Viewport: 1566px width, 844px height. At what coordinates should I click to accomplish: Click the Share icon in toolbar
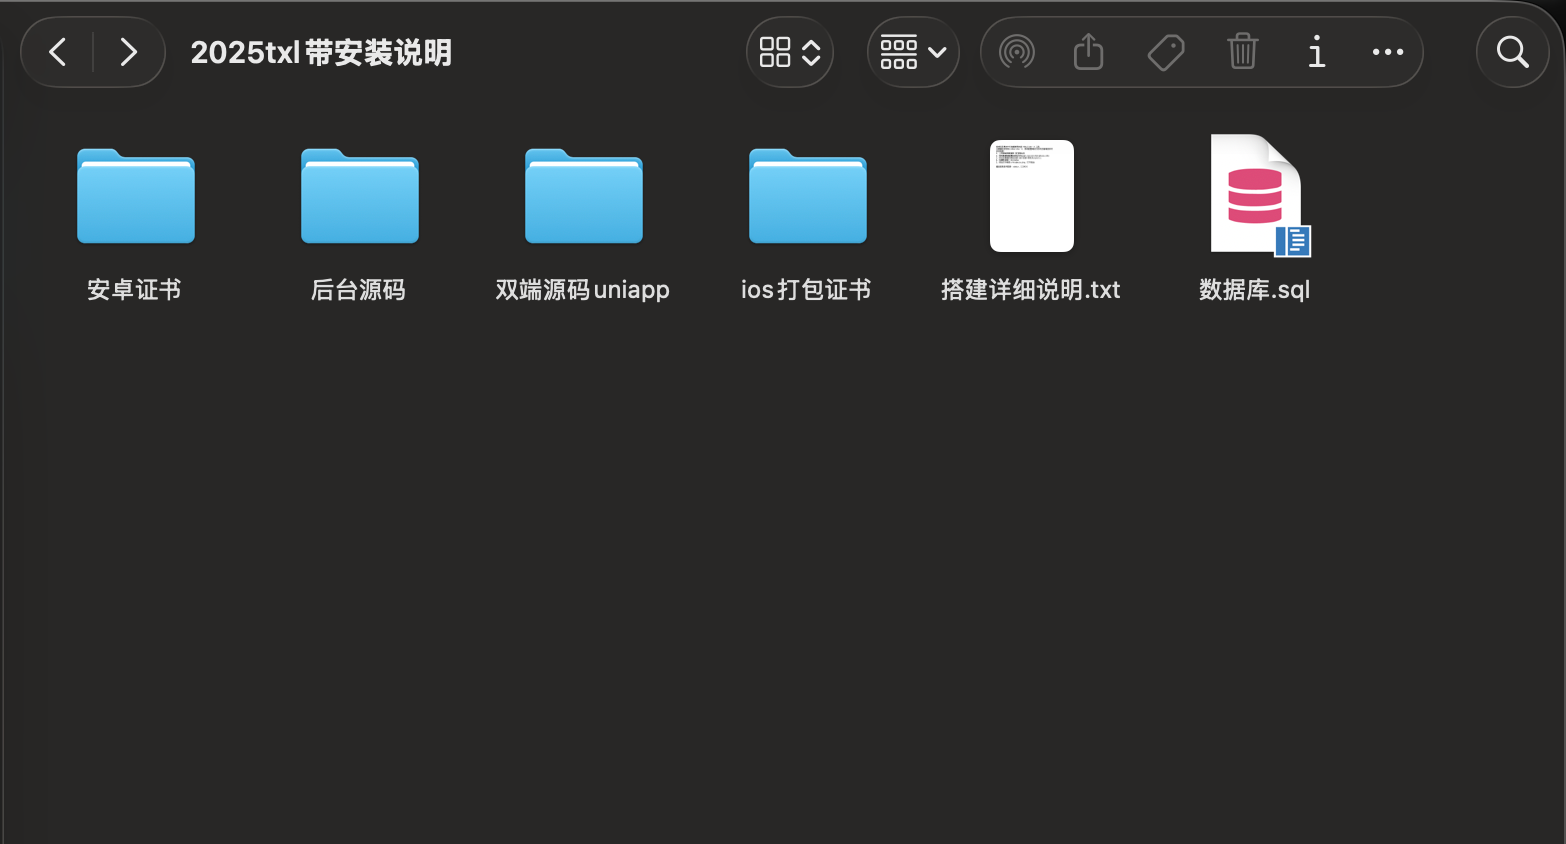coord(1088,52)
